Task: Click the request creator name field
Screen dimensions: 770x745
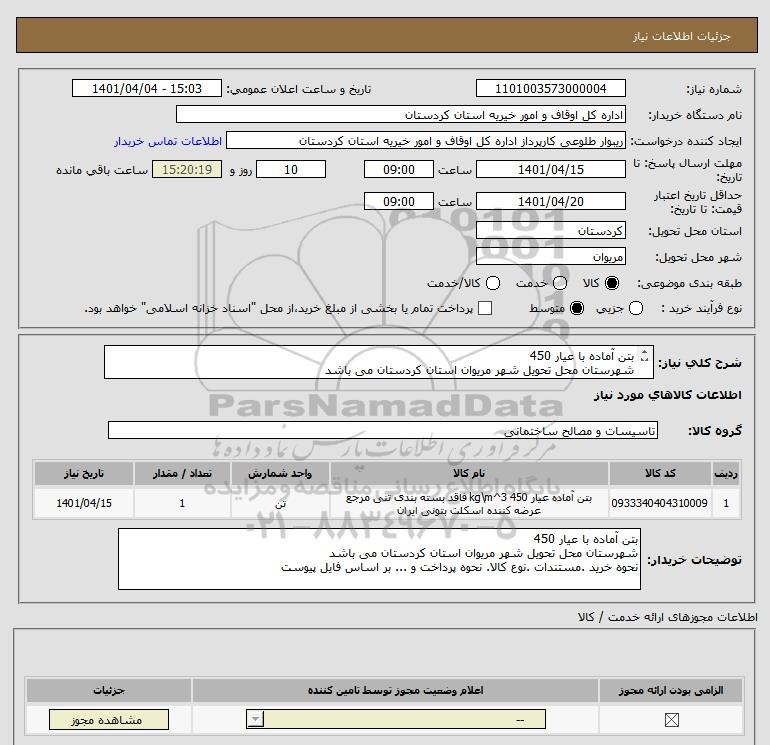Action: [x=426, y=140]
